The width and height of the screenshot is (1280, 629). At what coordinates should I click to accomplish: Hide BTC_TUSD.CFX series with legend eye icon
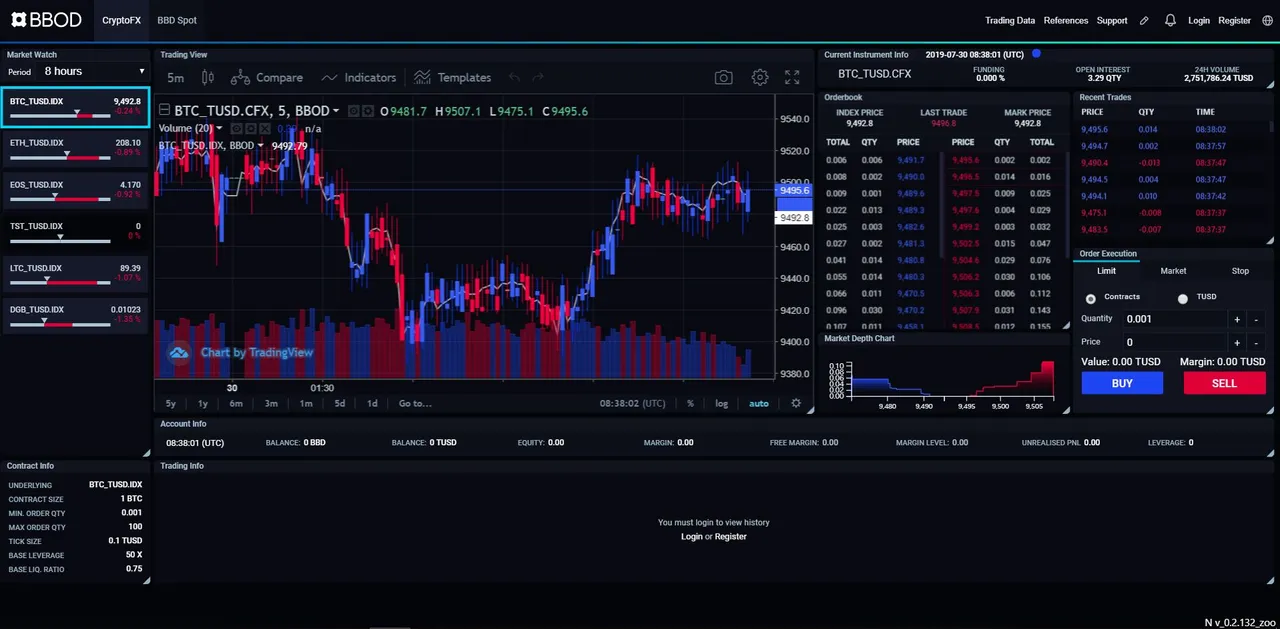pyautogui.click(x=353, y=111)
